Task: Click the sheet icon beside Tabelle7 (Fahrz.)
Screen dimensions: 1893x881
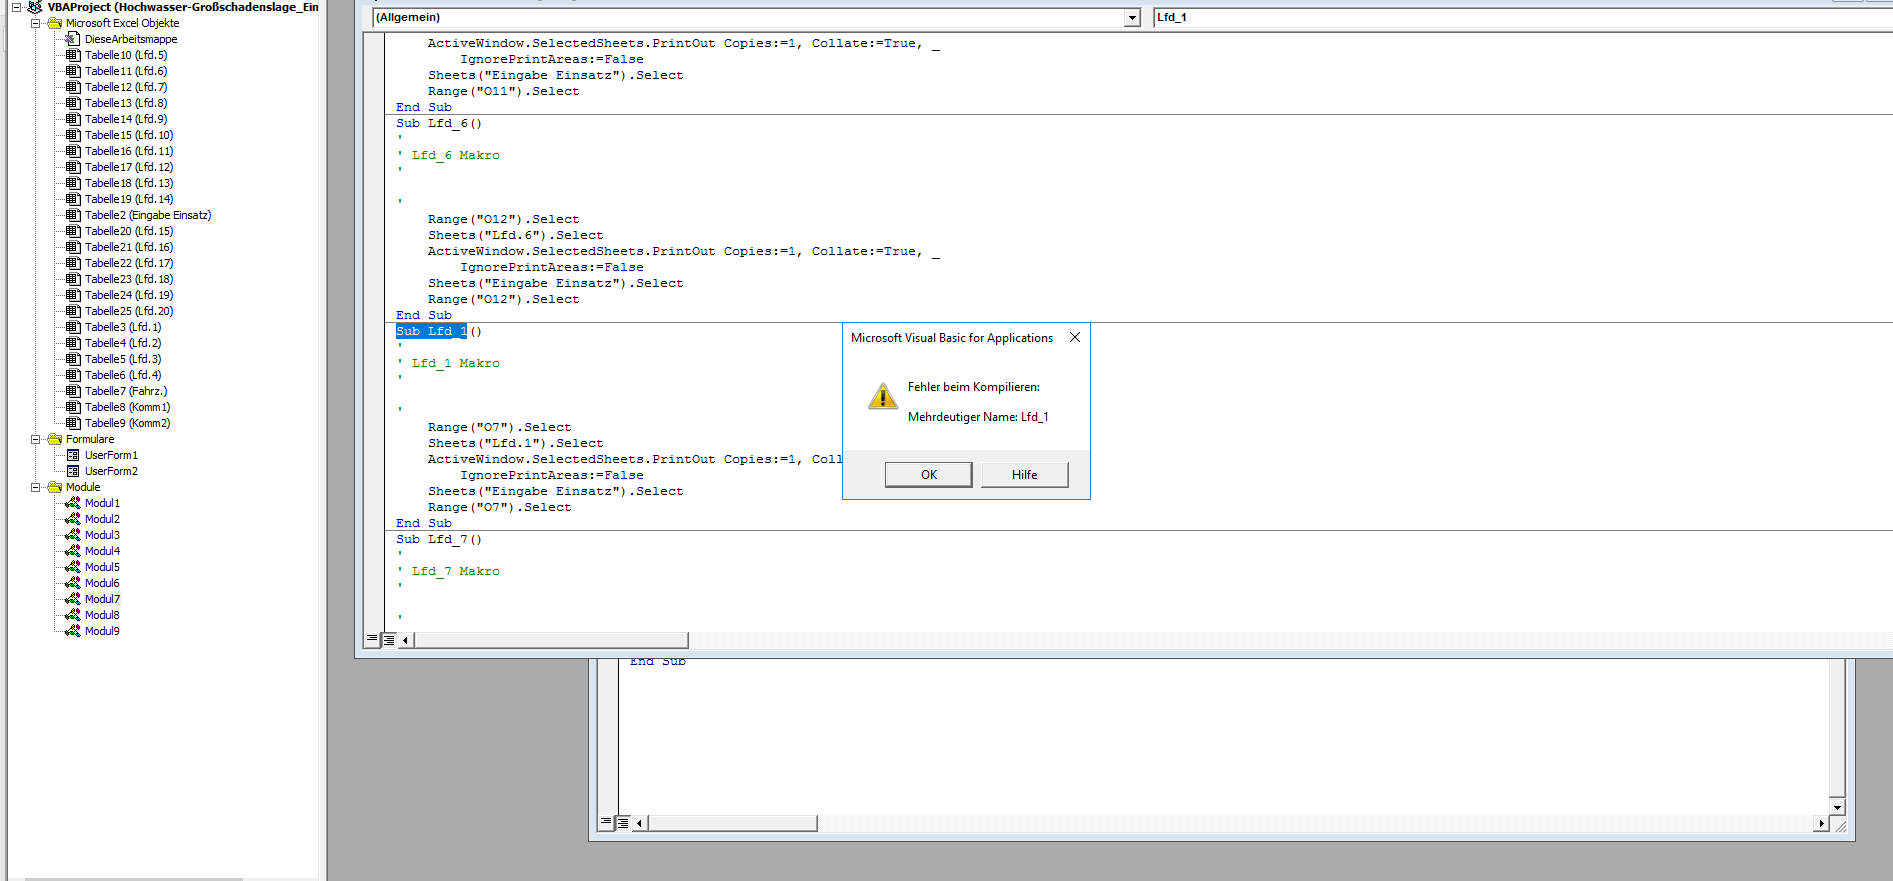Action: click(x=72, y=391)
